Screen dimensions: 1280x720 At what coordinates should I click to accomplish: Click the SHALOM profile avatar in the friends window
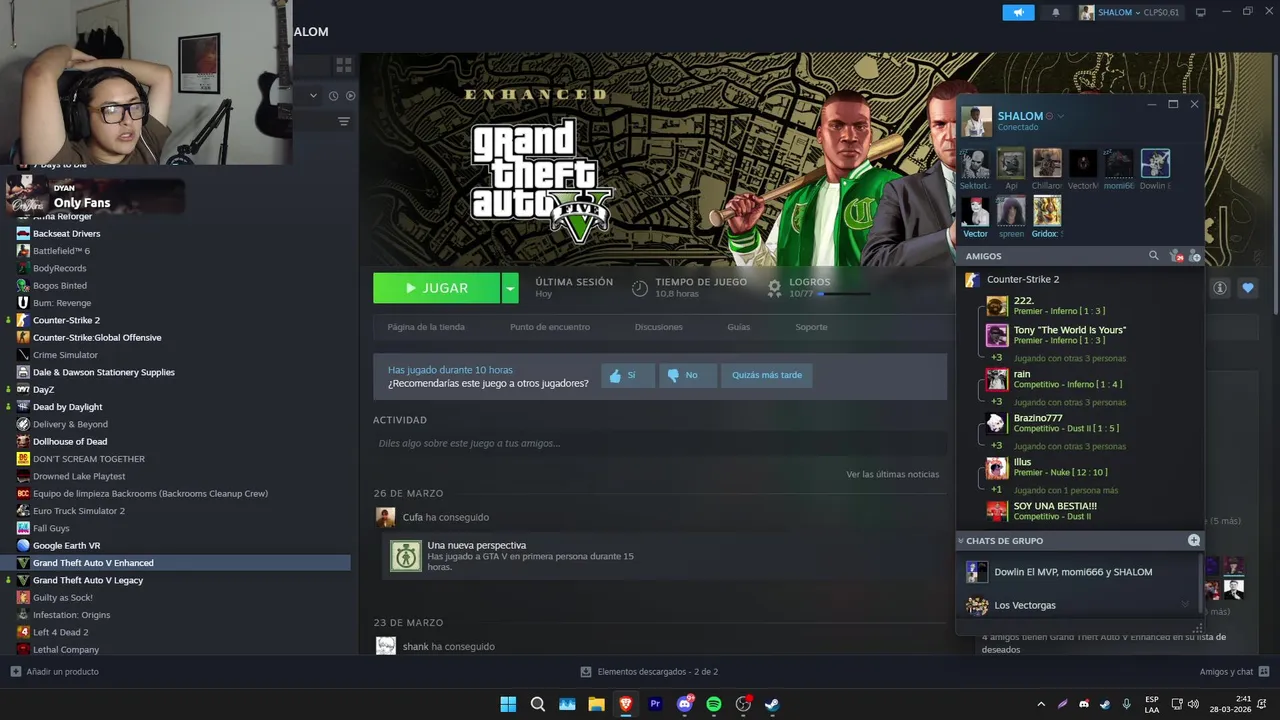coord(976,121)
